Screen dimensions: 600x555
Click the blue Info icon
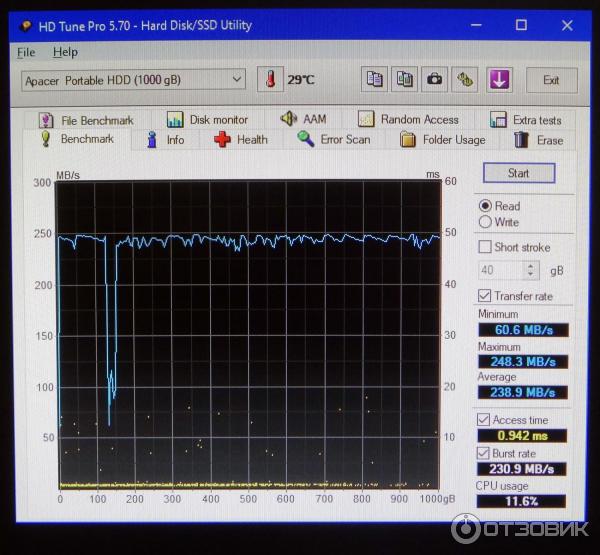tap(152, 140)
